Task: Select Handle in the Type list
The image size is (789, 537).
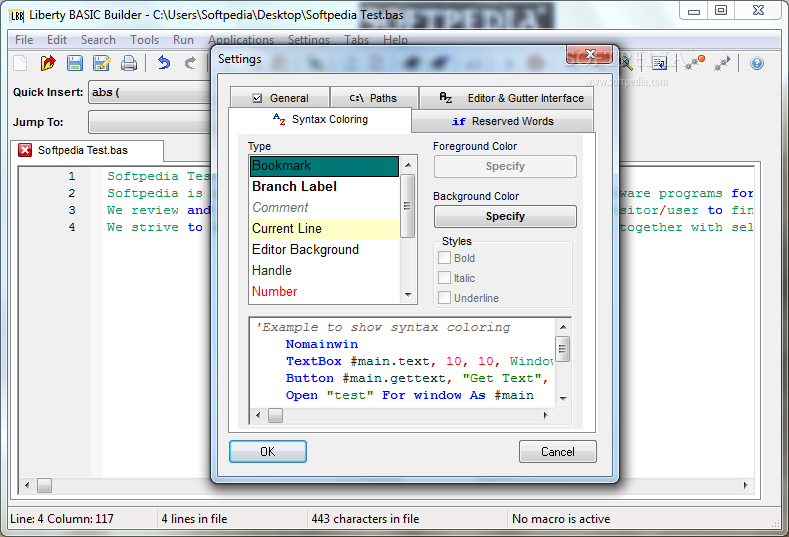Action: coord(324,271)
